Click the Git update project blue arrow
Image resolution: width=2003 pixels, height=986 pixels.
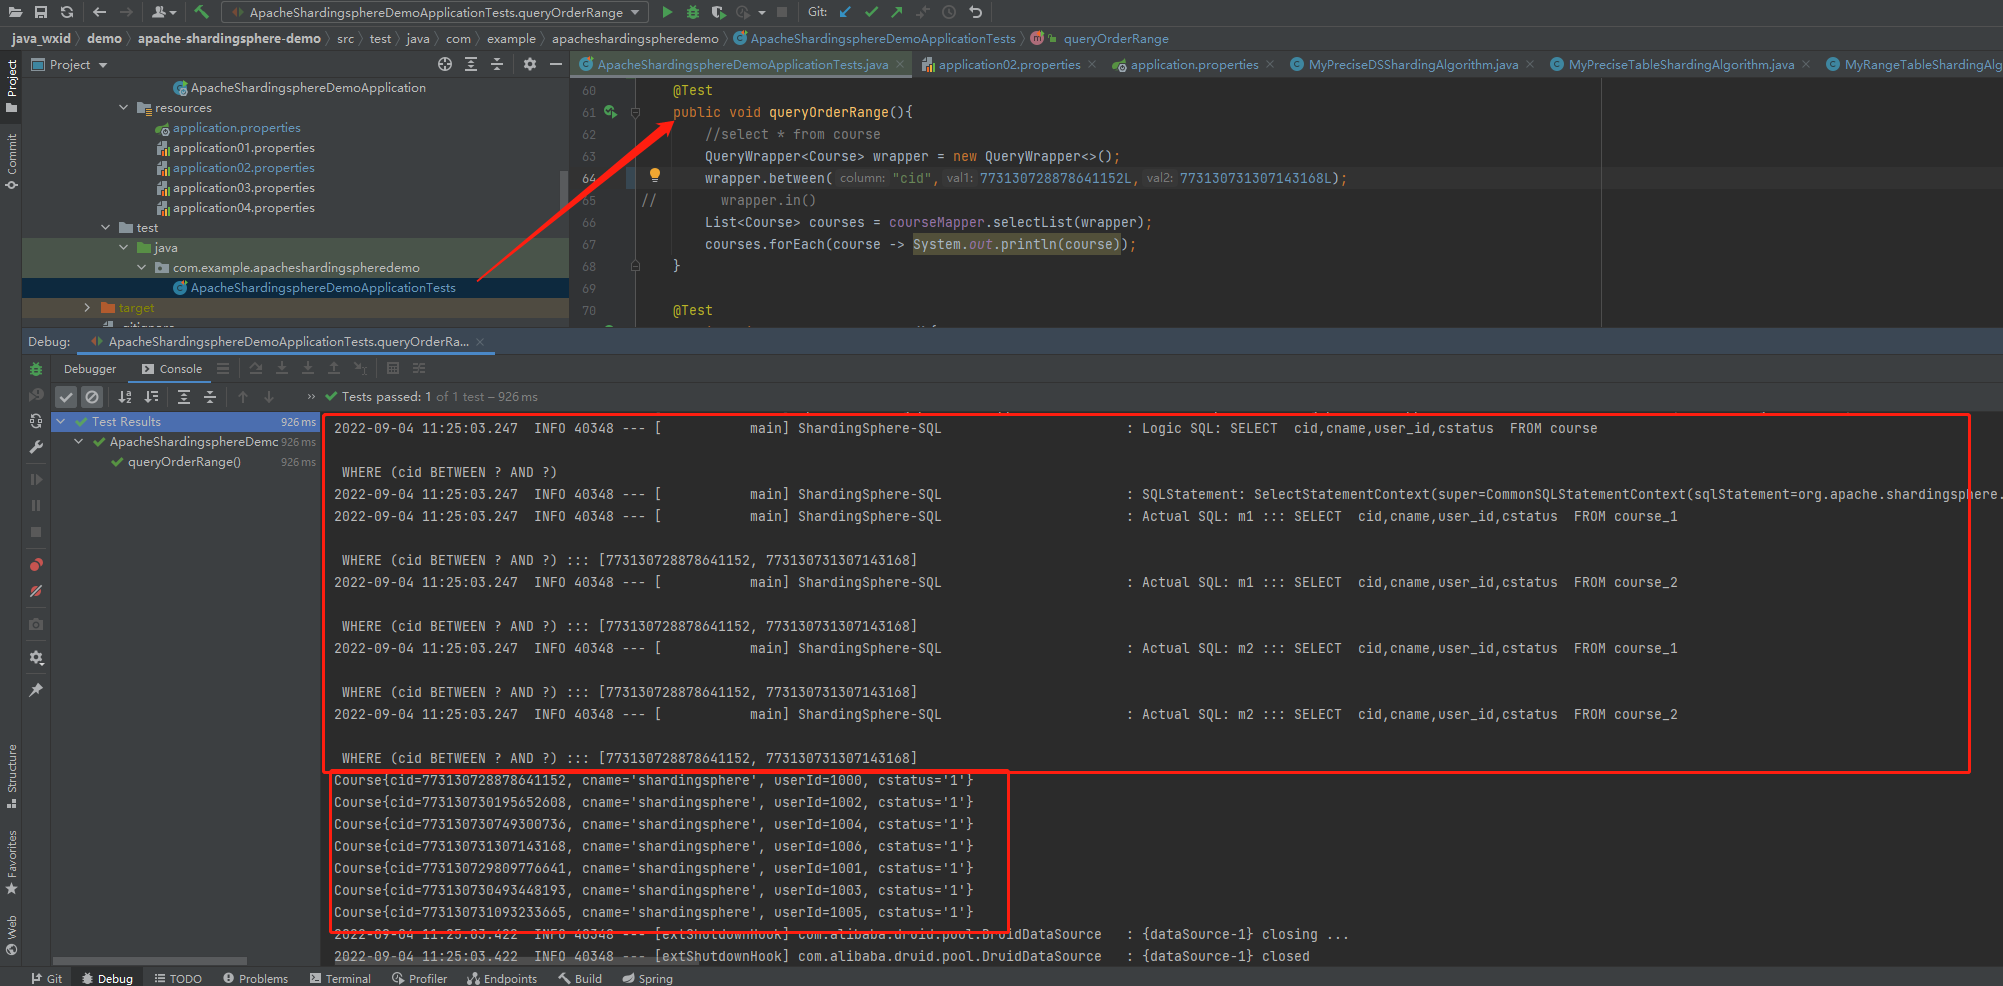click(x=845, y=12)
